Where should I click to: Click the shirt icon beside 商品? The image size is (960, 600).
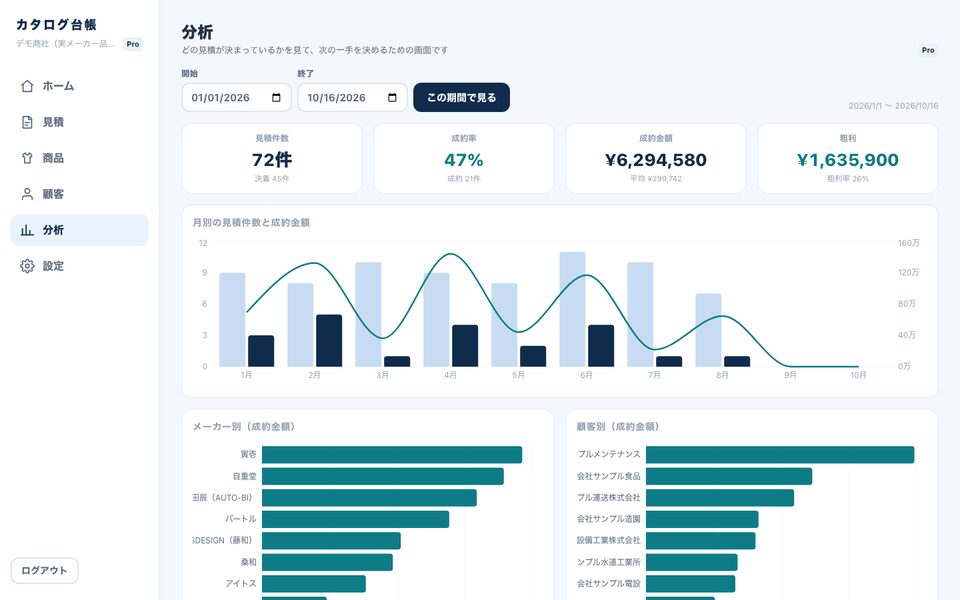pyautogui.click(x=27, y=158)
